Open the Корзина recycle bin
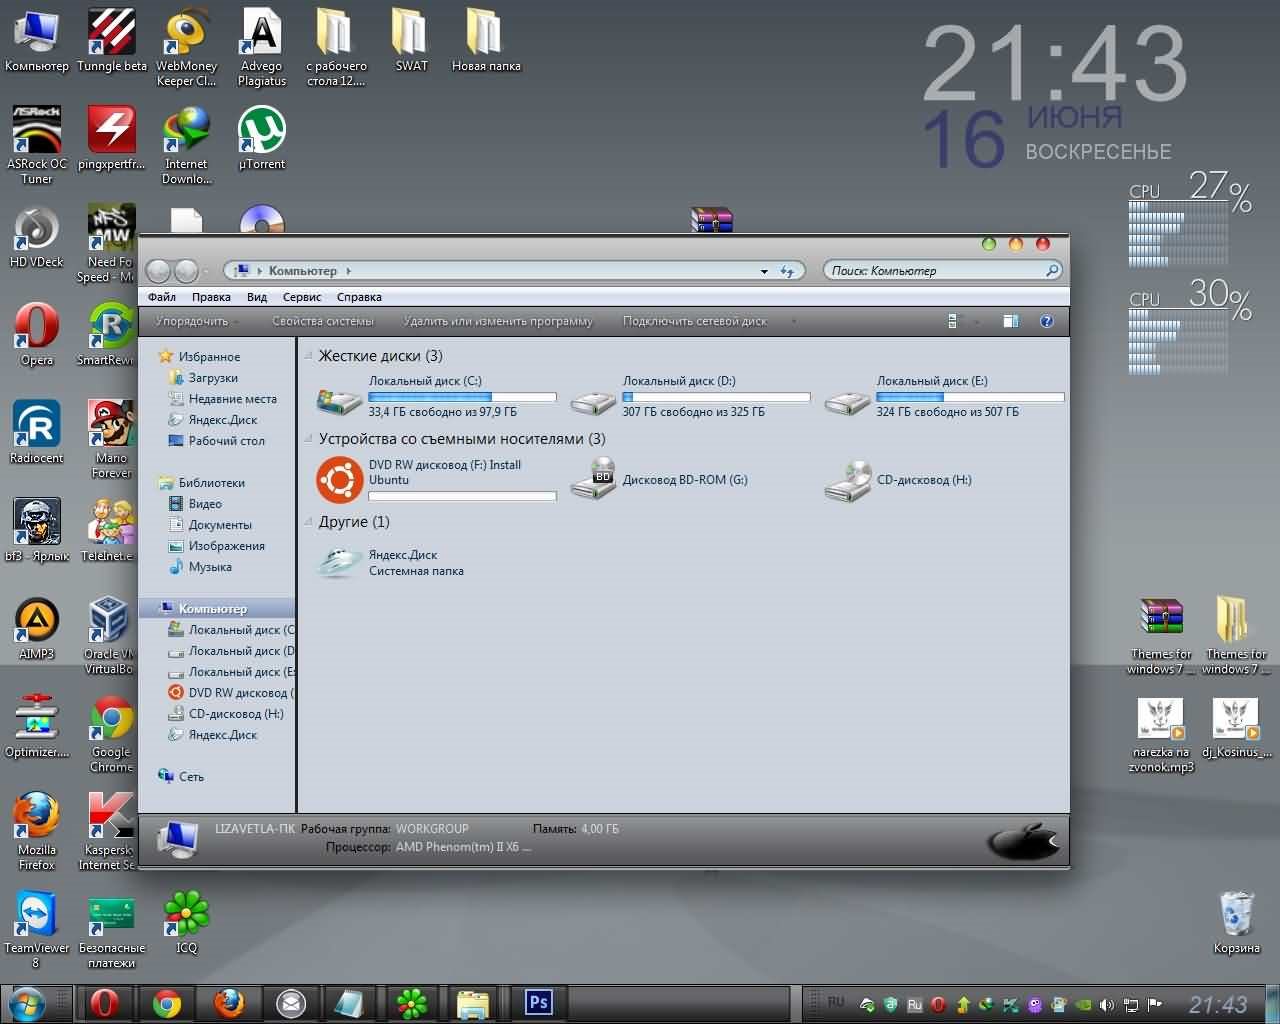This screenshot has width=1280, height=1024. 1236,915
